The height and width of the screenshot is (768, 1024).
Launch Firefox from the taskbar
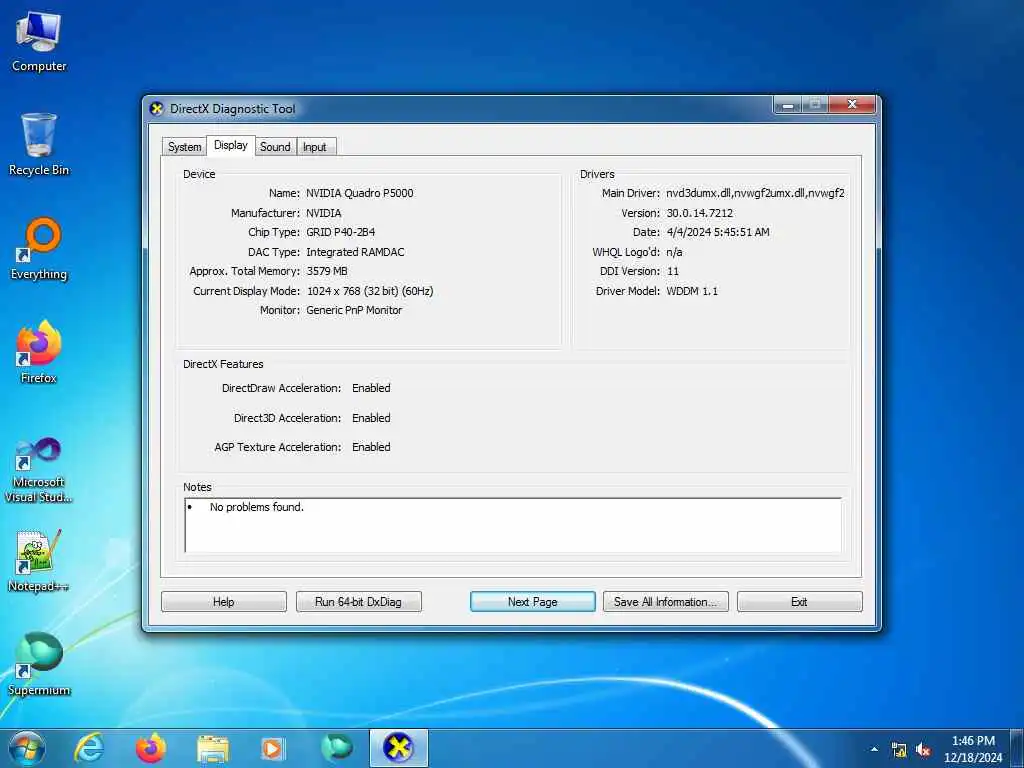click(x=151, y=748)
